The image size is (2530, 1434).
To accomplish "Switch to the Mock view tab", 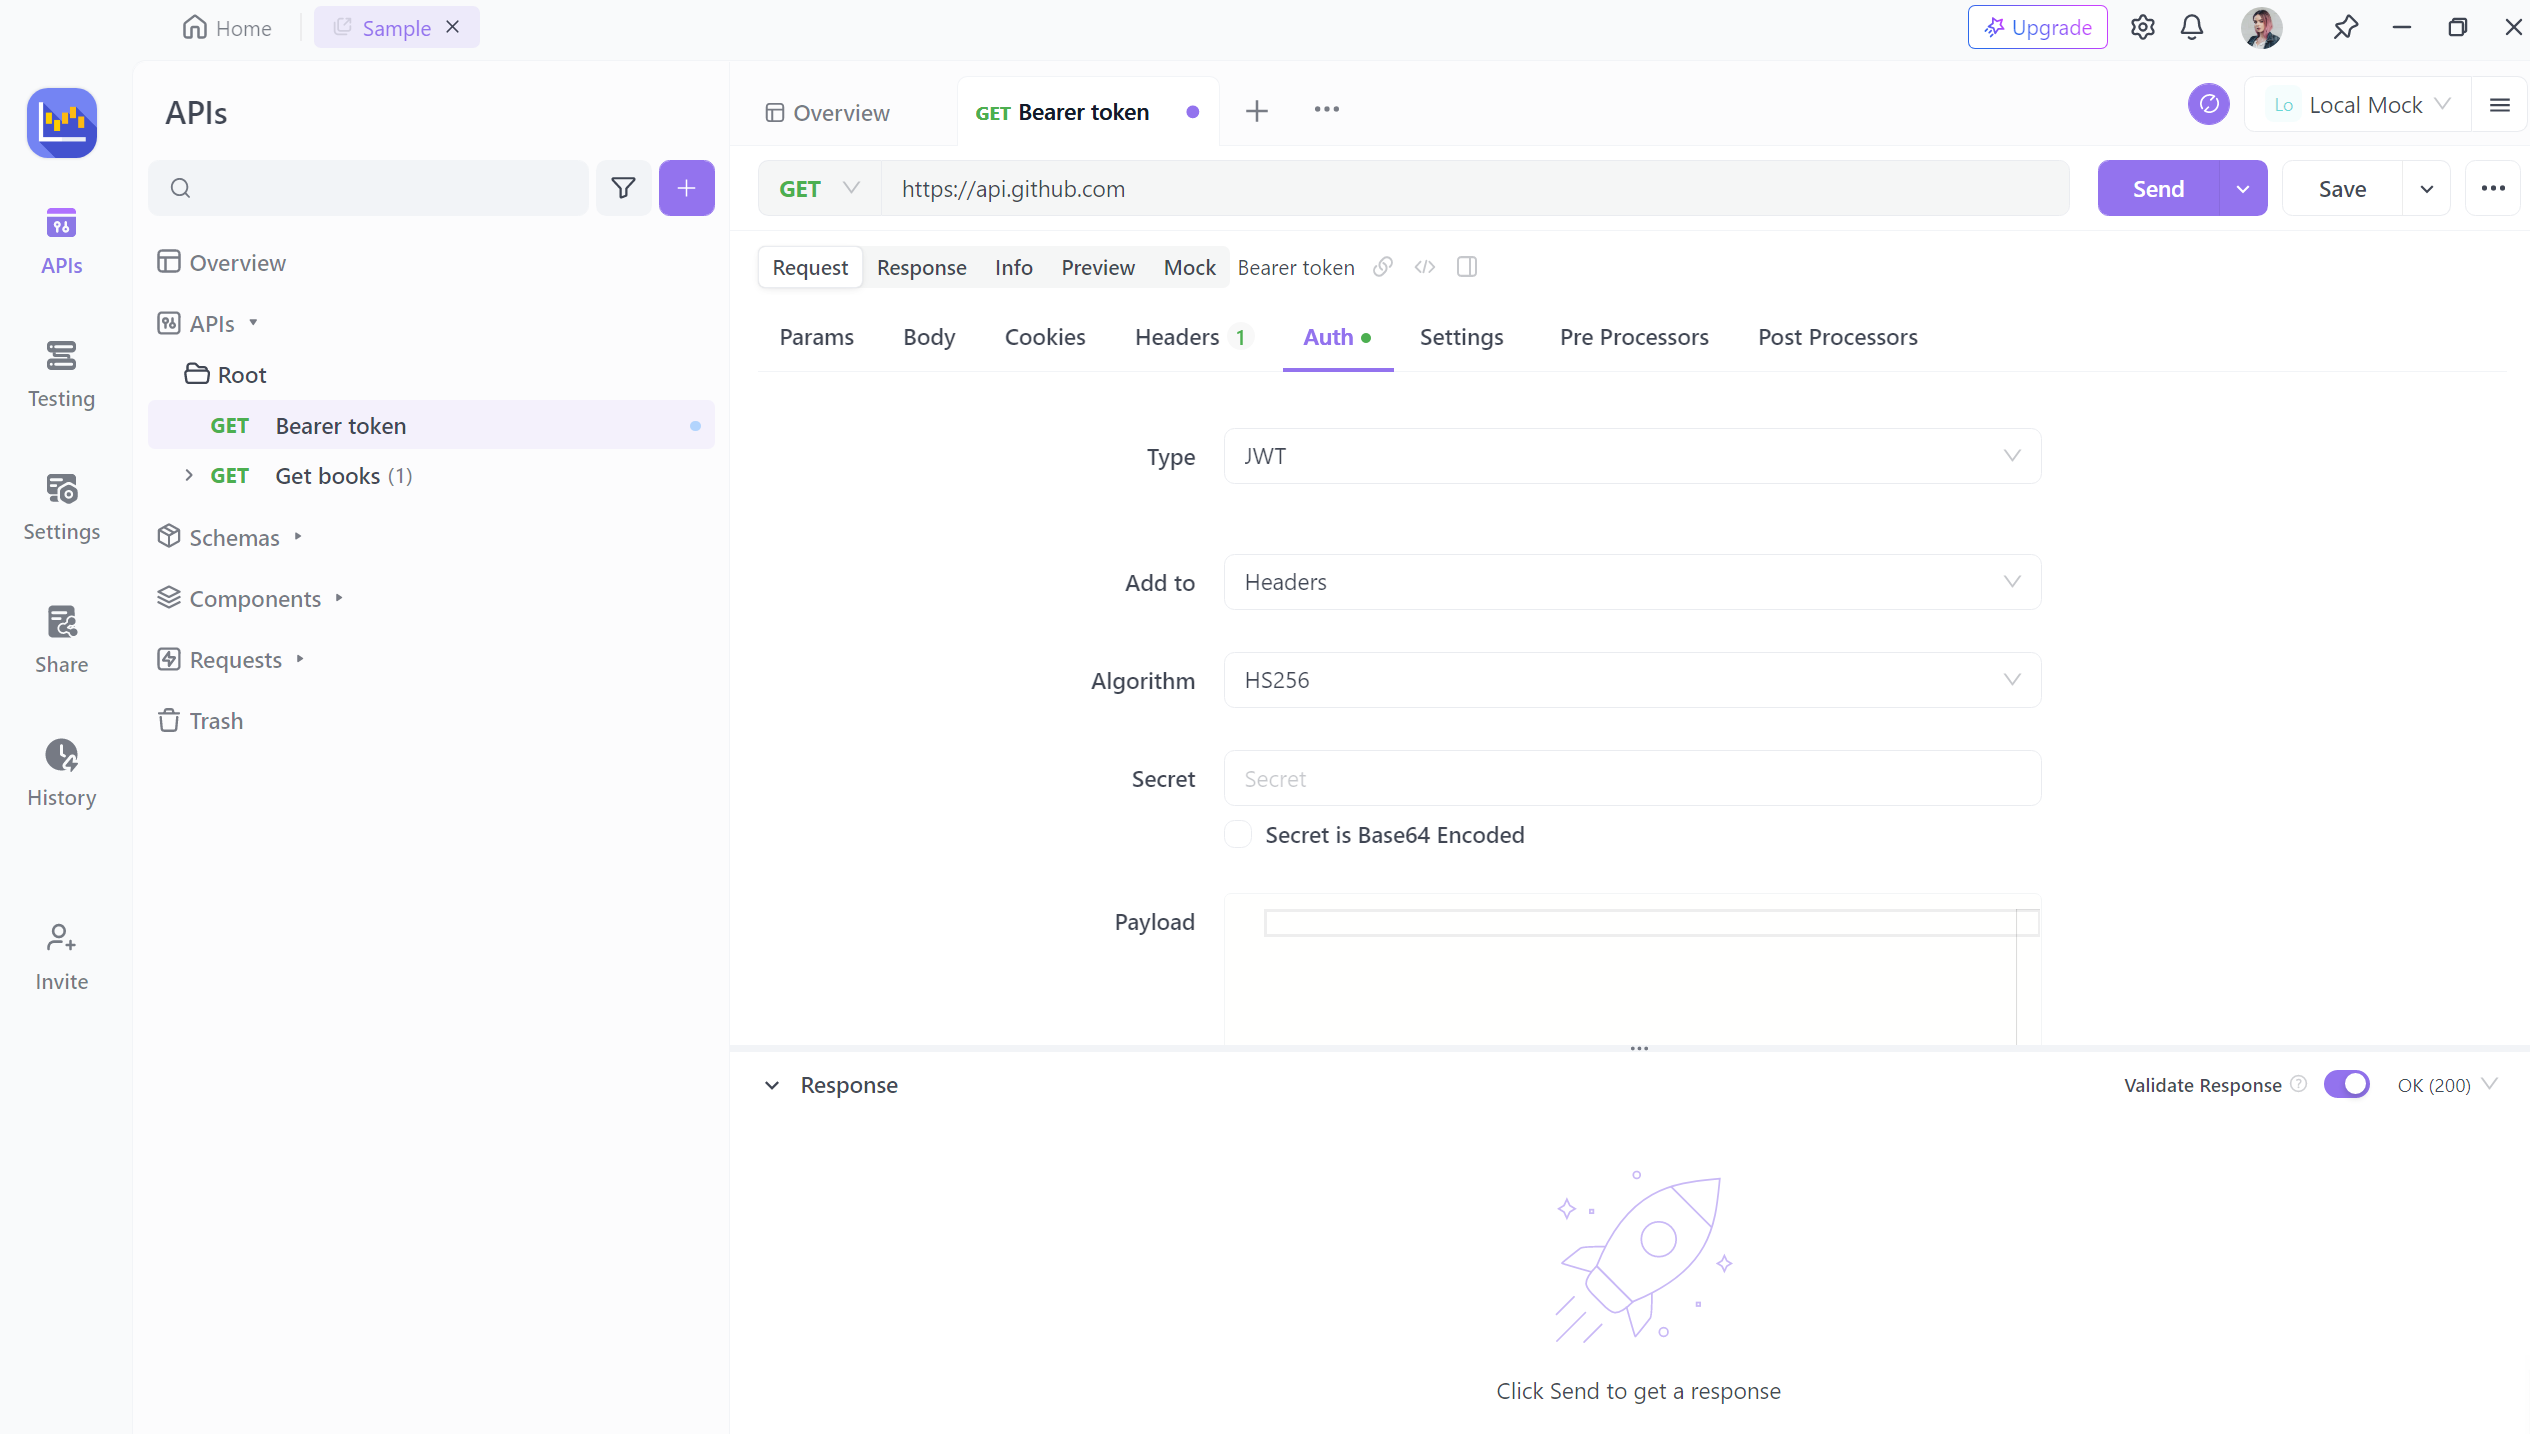I will 1190,267.
